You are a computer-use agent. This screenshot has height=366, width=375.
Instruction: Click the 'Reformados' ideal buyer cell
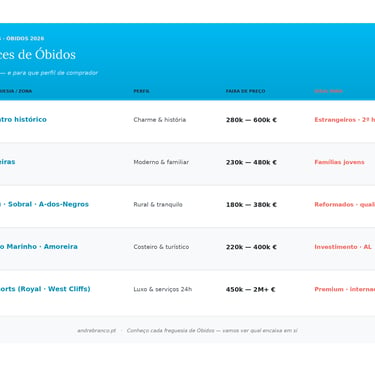(x=334, y=204)
